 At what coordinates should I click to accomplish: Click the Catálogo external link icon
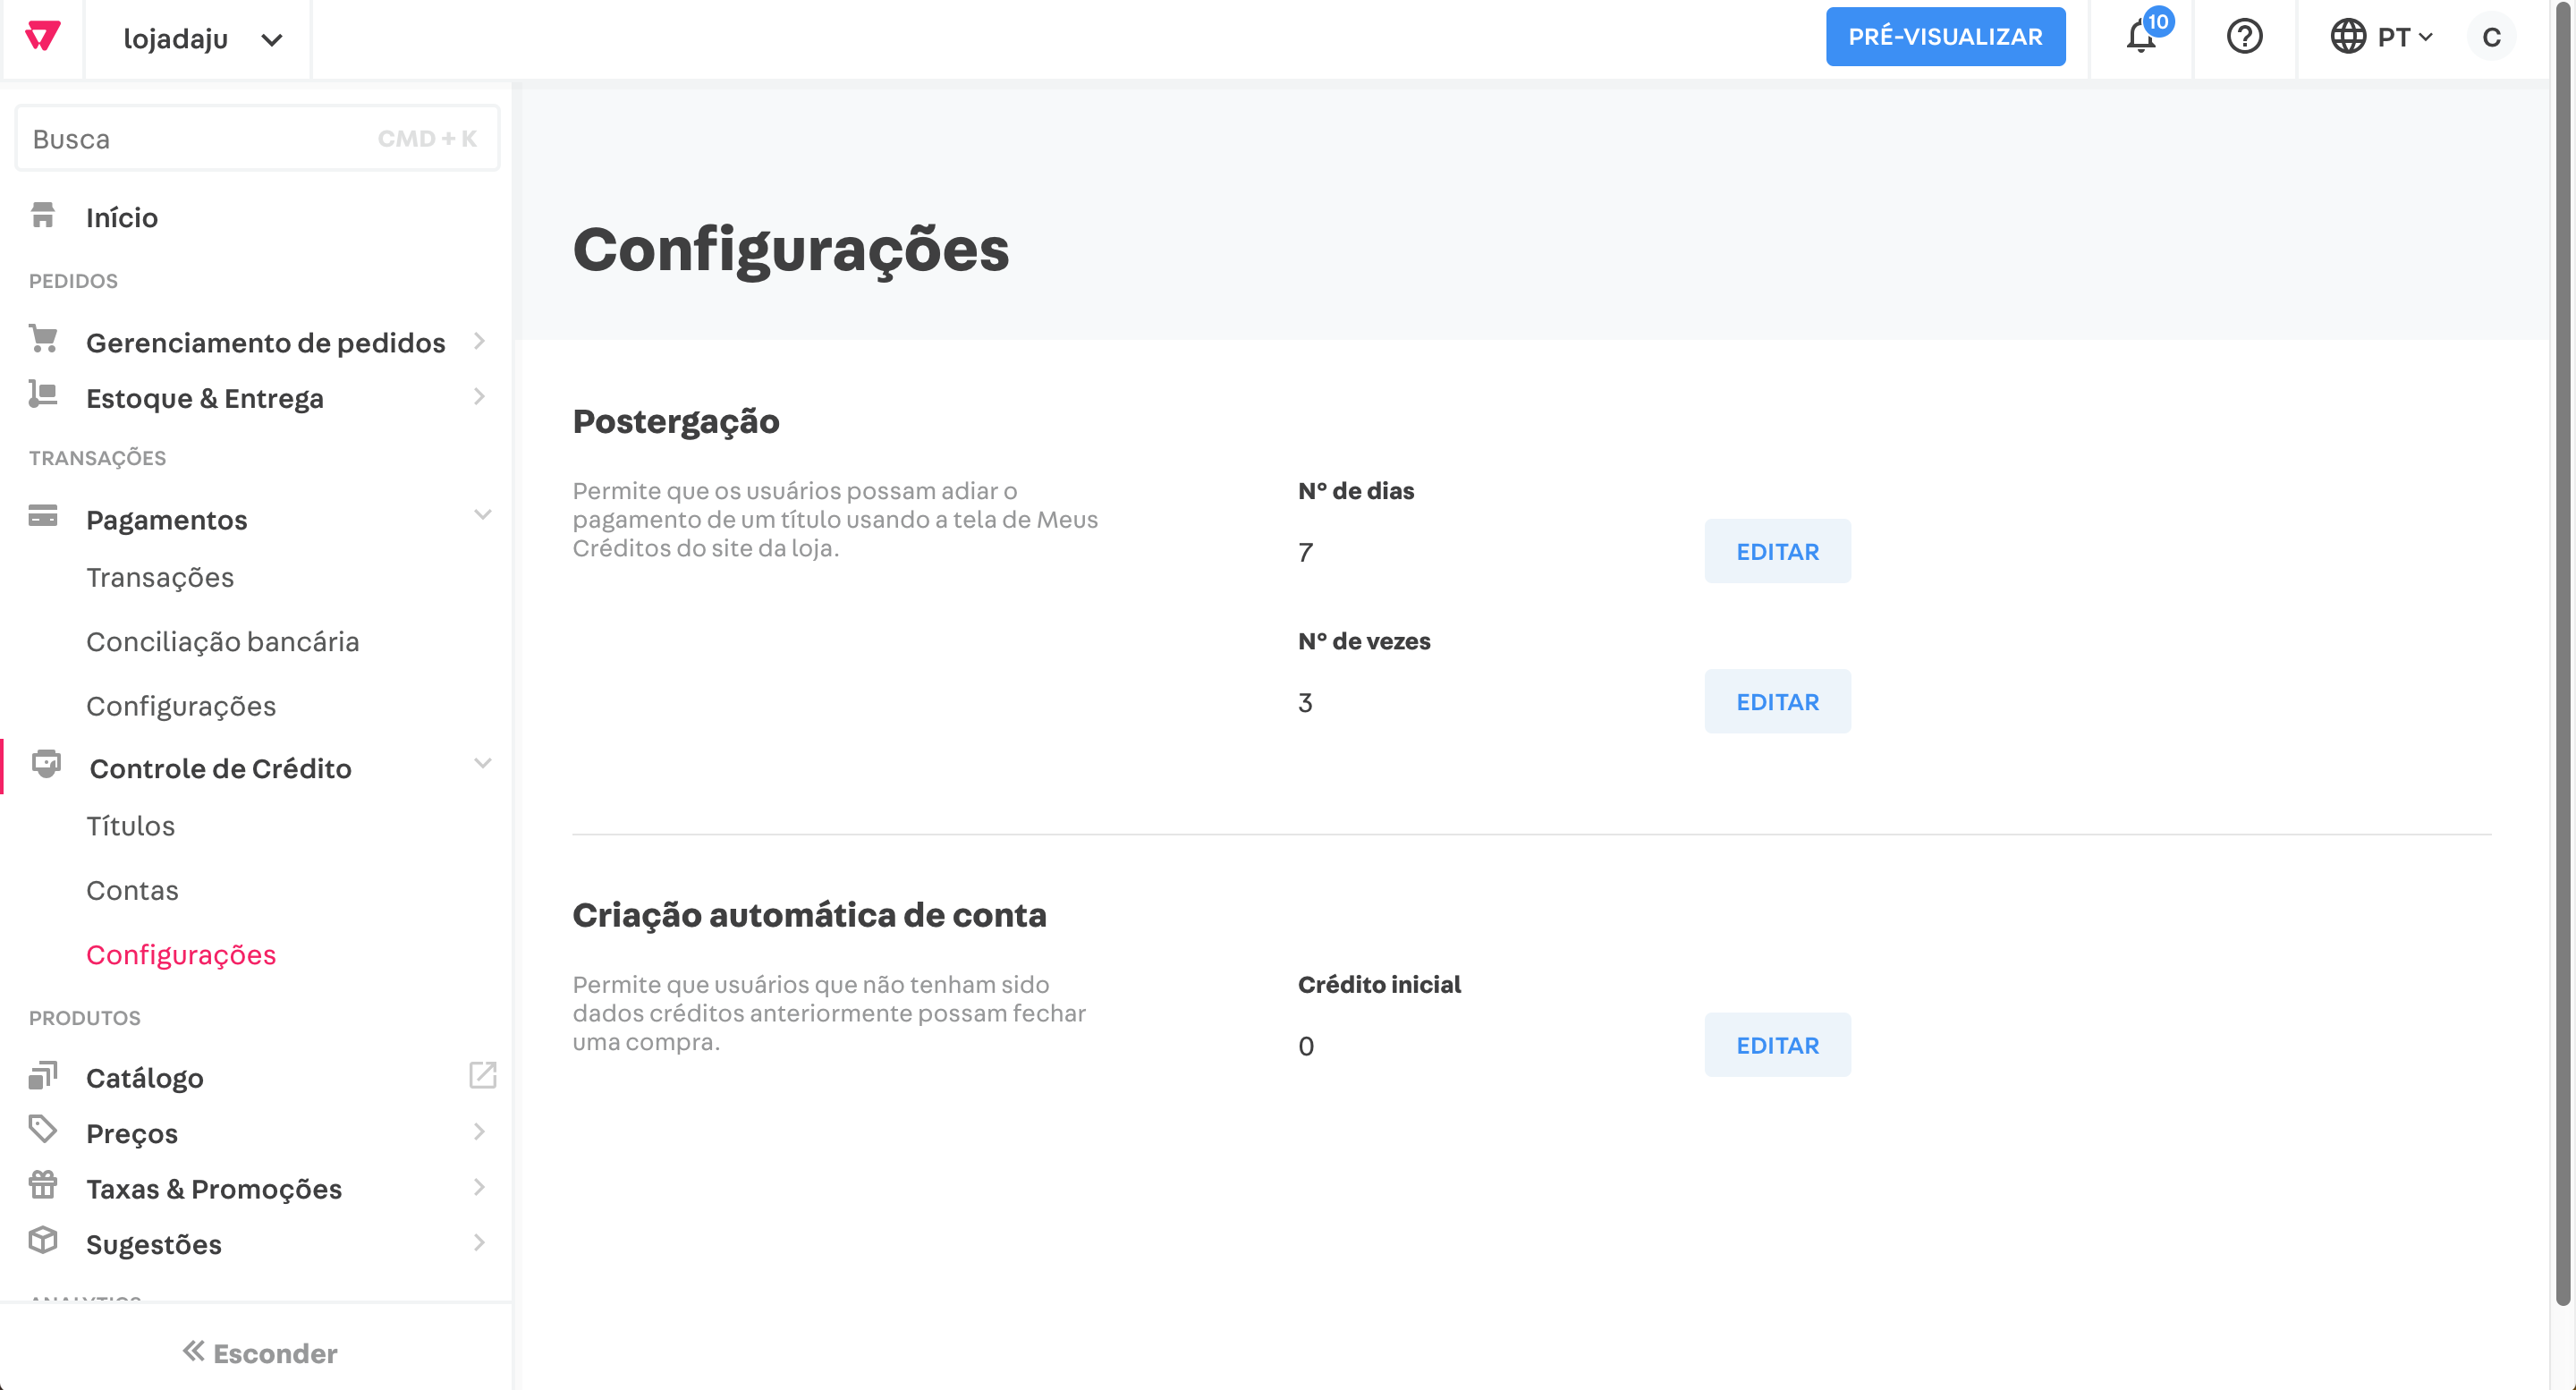point(483,1075)
